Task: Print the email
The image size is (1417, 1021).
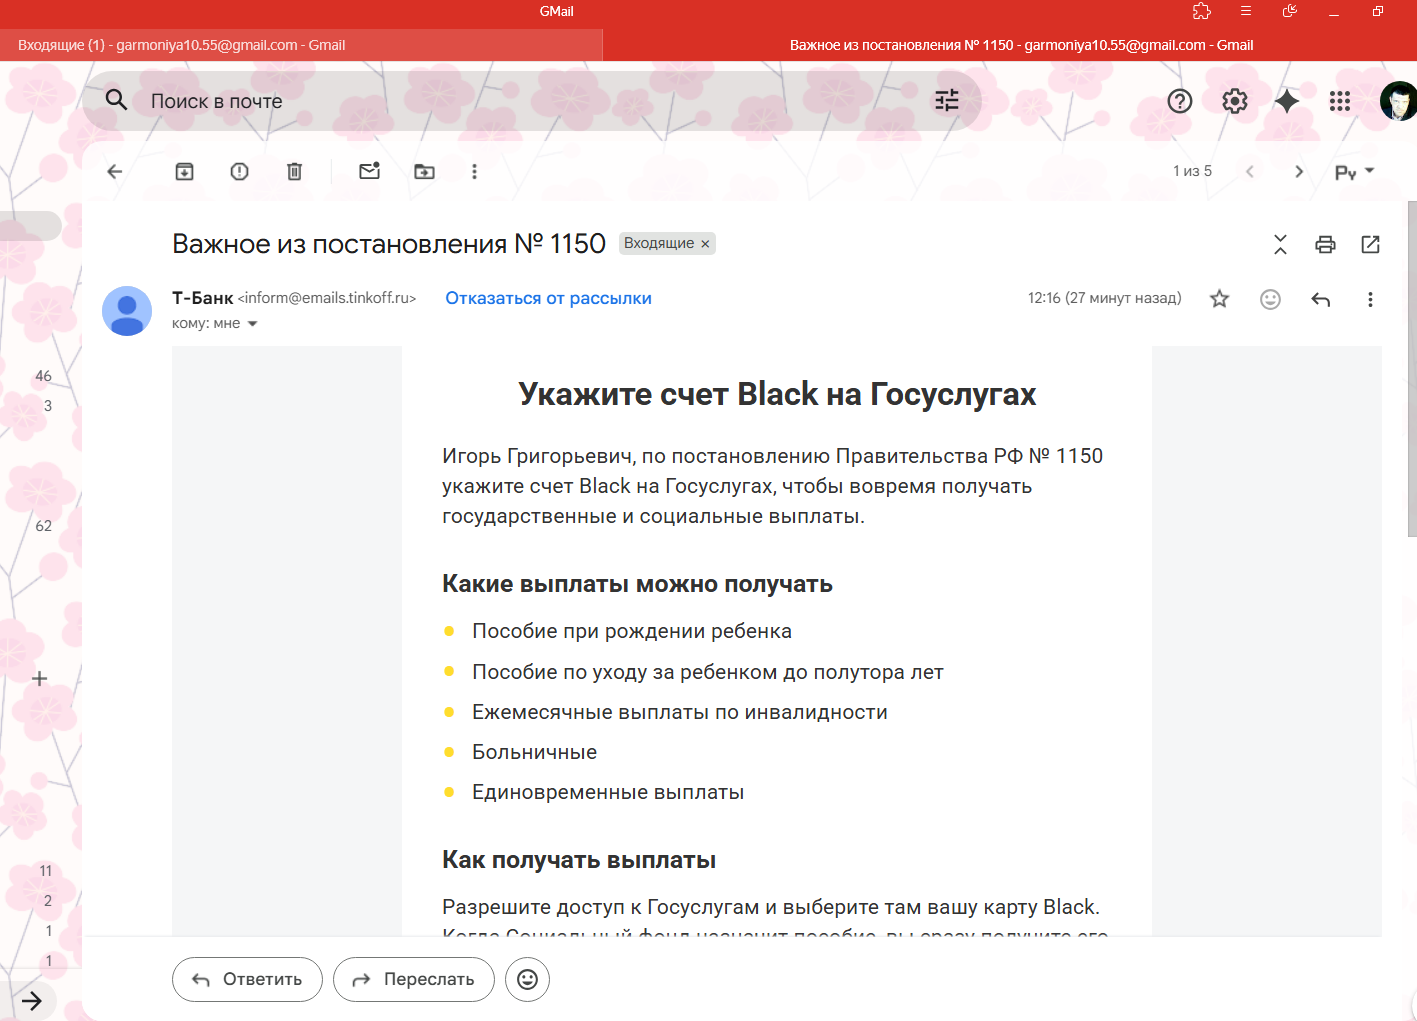Action: click(x=1325, y=243)
